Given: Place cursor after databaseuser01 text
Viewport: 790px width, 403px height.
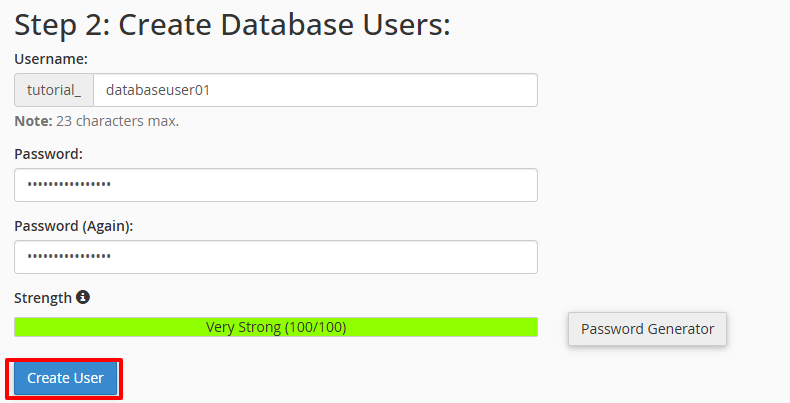Looking at the screenshot, I should [211, 90].
